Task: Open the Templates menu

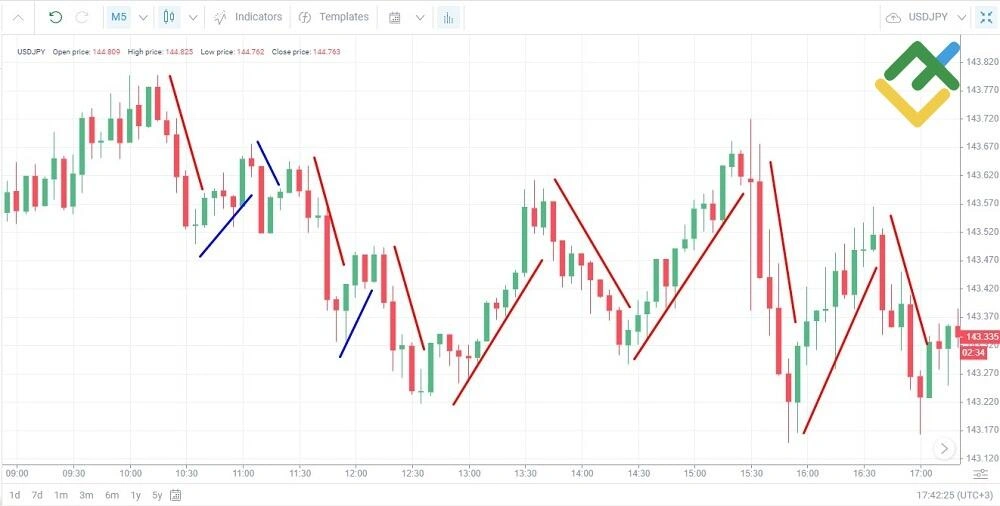Action: pos(334,17)
